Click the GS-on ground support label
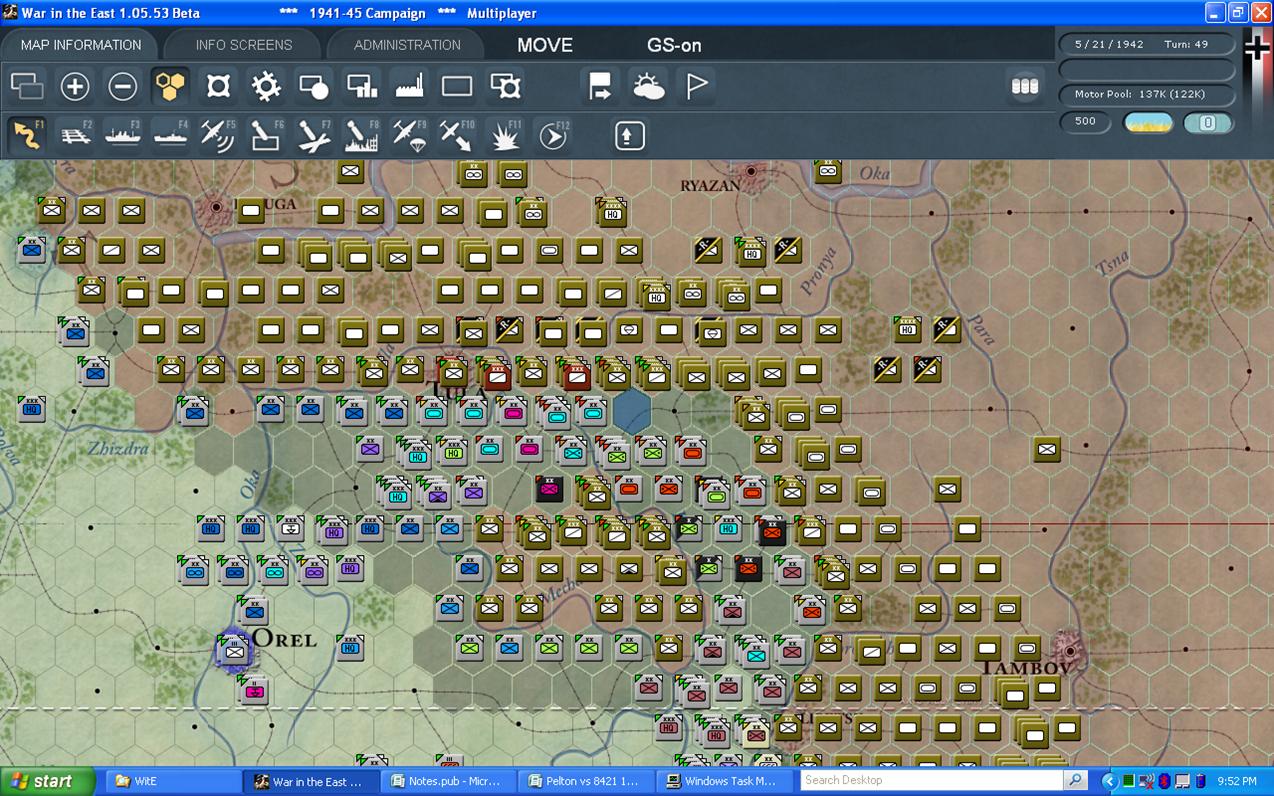 (x=674, y=45)
